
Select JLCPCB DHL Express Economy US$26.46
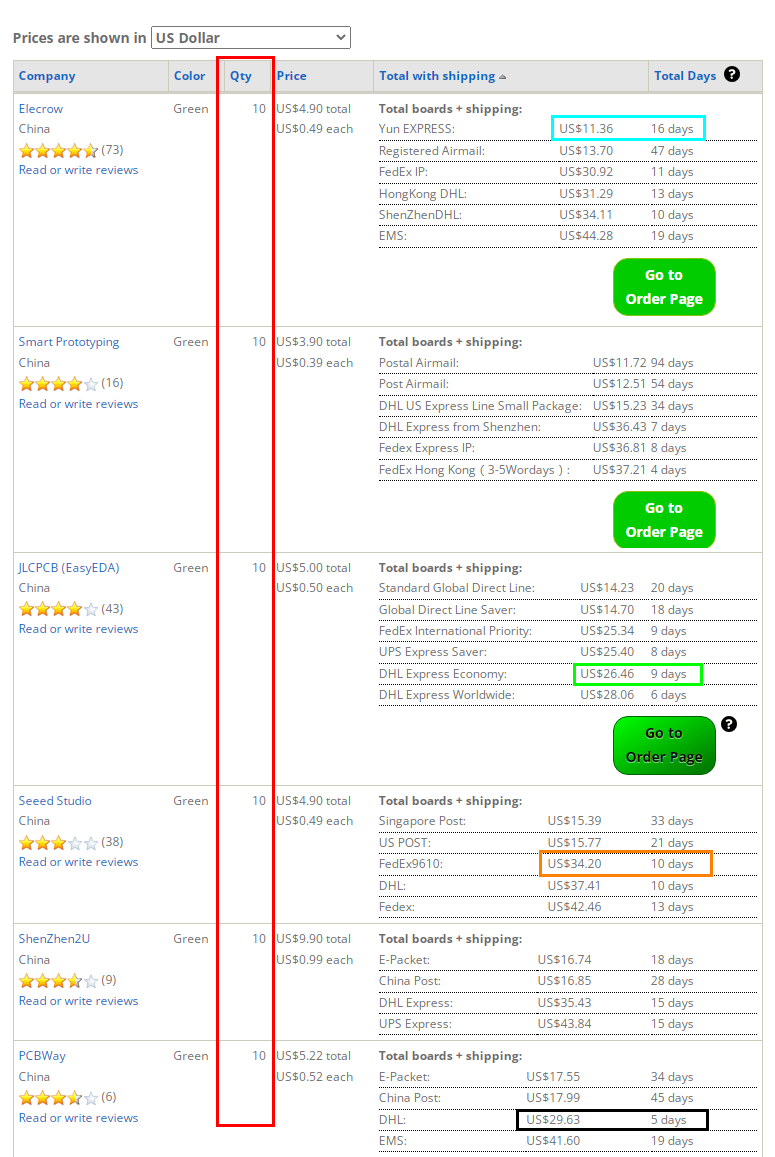568,674
